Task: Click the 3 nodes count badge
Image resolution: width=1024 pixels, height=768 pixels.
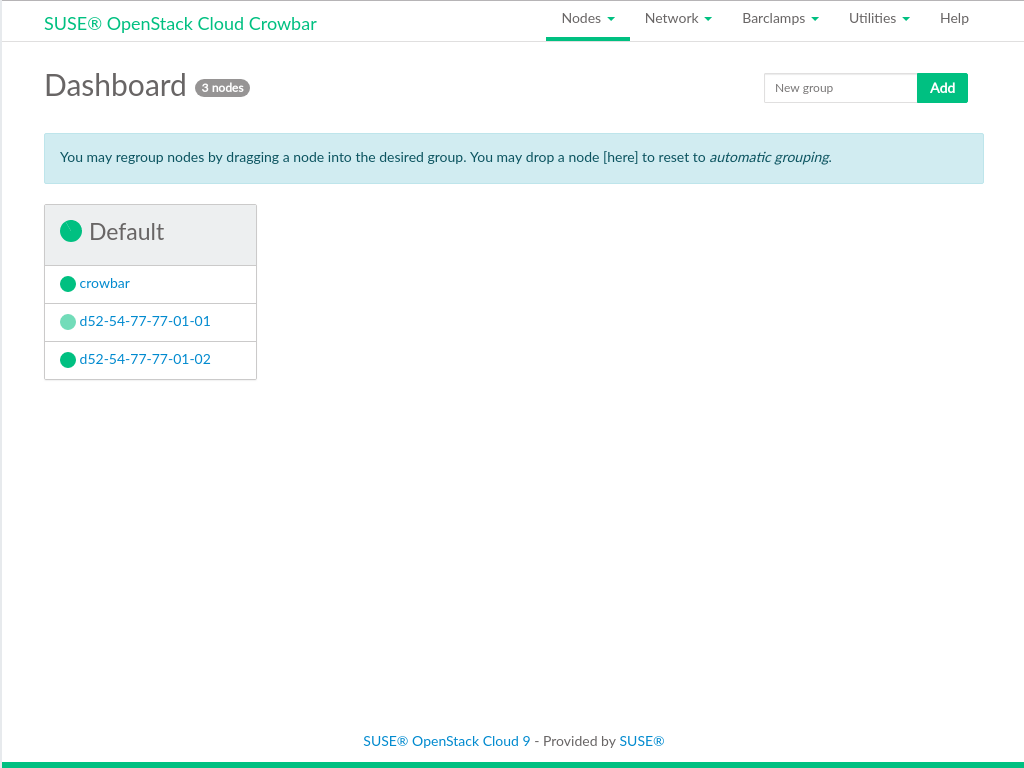Action: tap(222, 88)
